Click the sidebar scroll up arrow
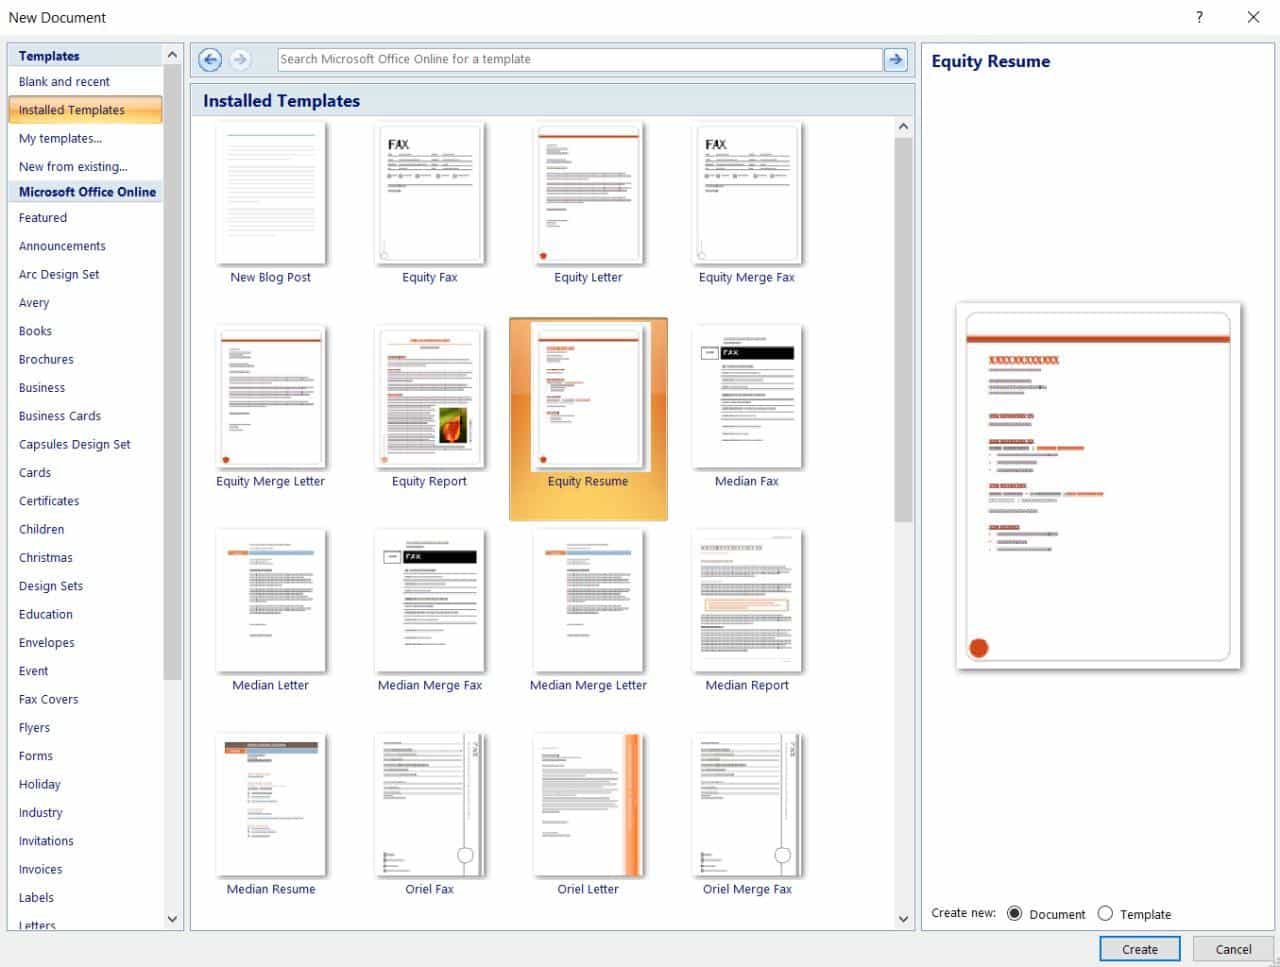The width and height of the screenshot is (1280, 967). (x=172, y=56)
